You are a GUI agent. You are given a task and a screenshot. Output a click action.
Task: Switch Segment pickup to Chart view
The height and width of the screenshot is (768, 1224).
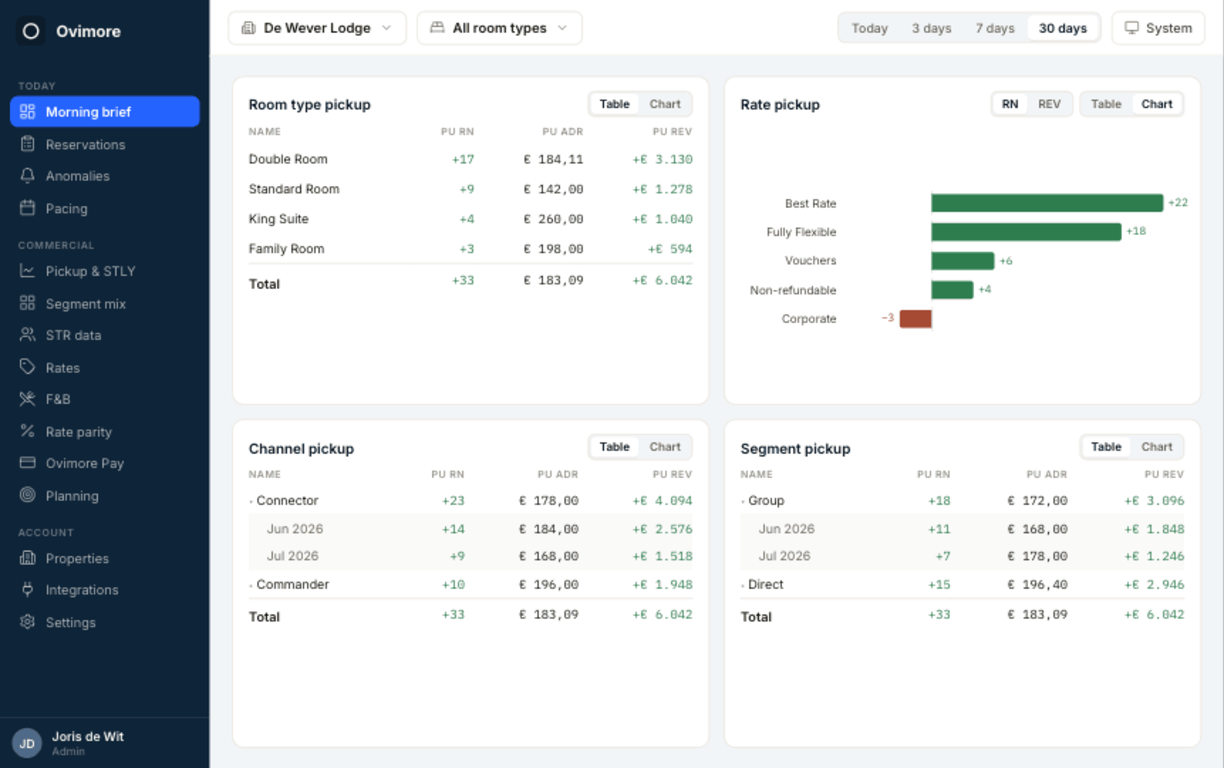click(x=1157, y=447)
